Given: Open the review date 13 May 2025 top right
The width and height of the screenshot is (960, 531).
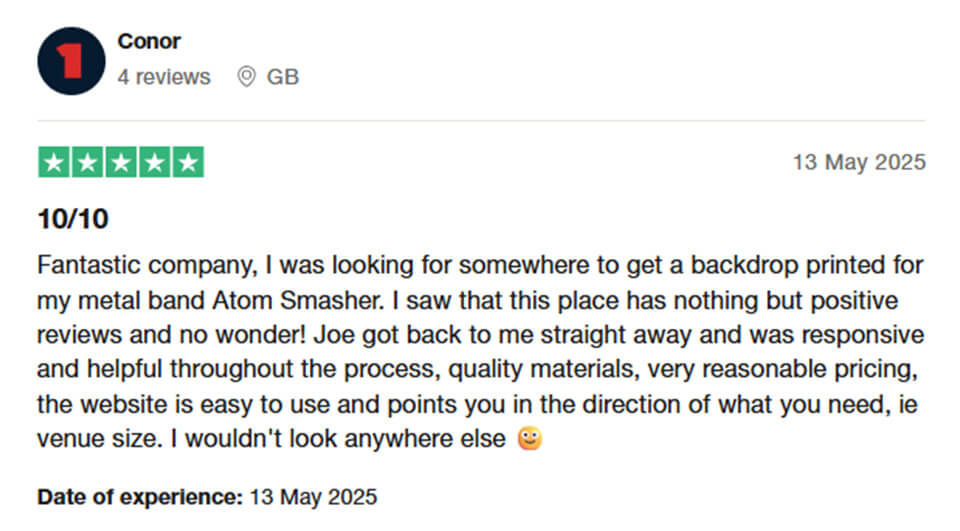Looking at the screenshot, I should click(x=859, y=162).
